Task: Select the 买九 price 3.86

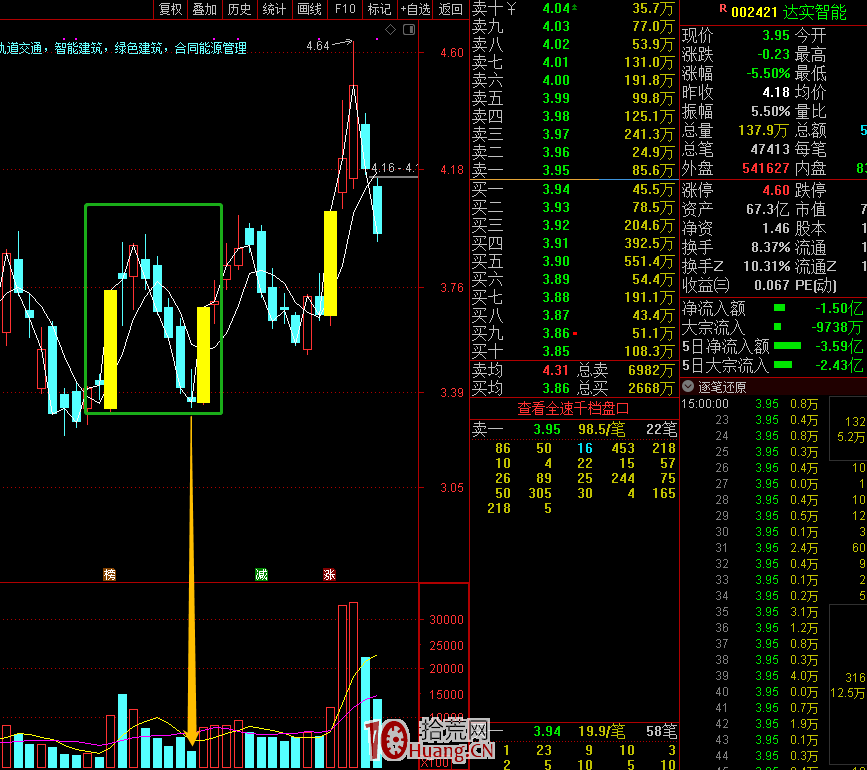Action: 556,333
